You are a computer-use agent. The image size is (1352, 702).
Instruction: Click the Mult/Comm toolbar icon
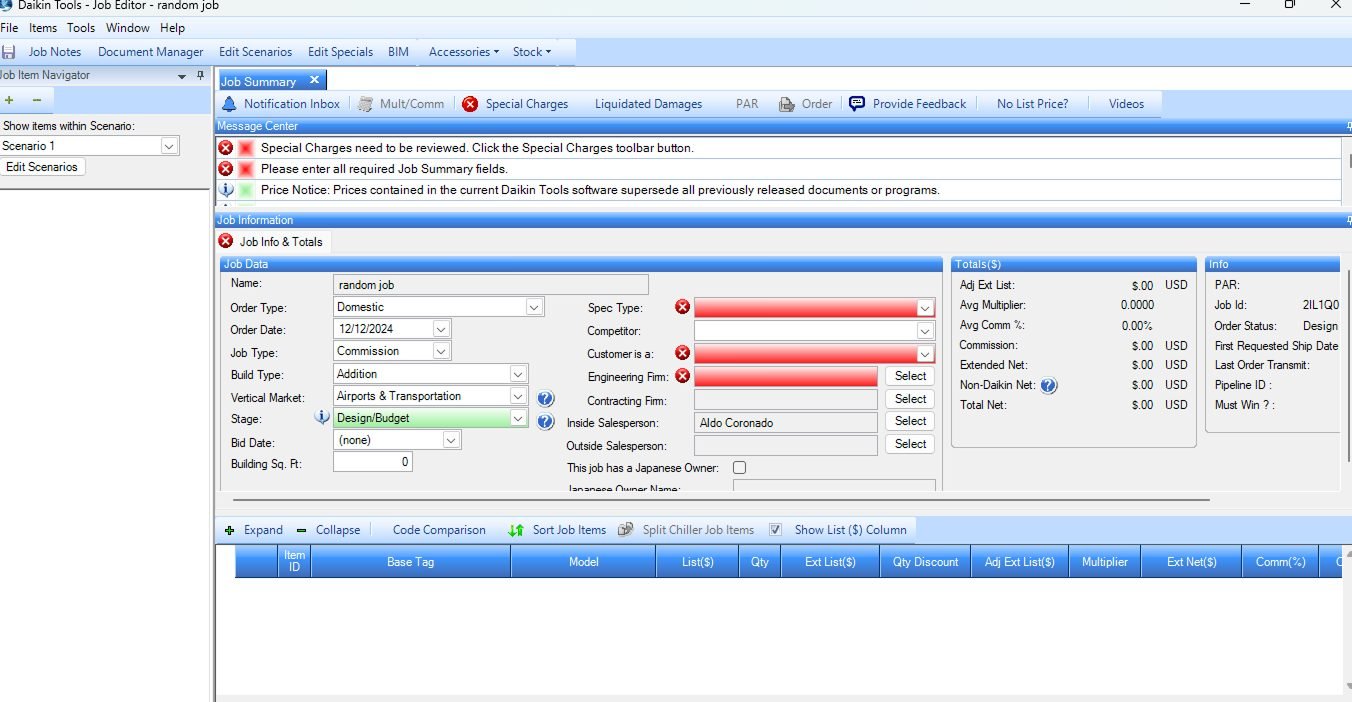pyautogui.click(x=365, y=104)
